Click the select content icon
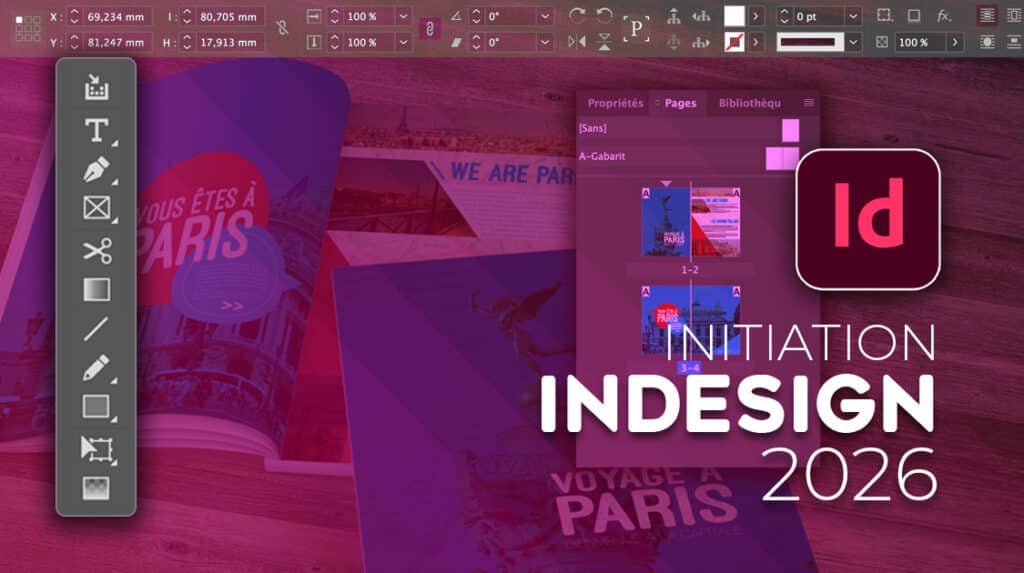Image resolution: width=1024 pixels, height=573 pixels. point(673,42)
